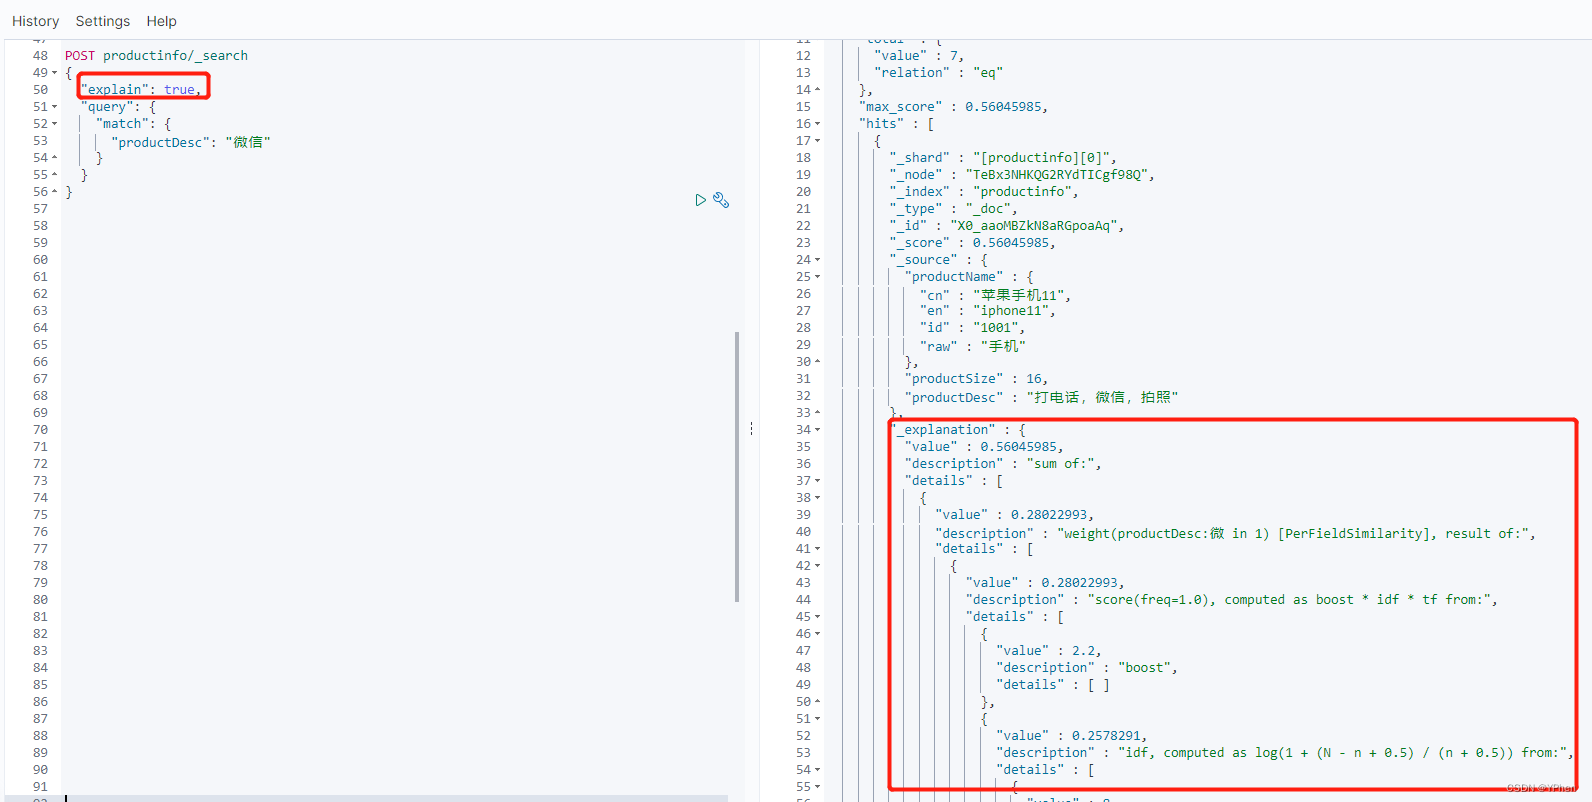Open the Help menu
Viewport: 1592px width, 802px height.
(x=161, y=21)
